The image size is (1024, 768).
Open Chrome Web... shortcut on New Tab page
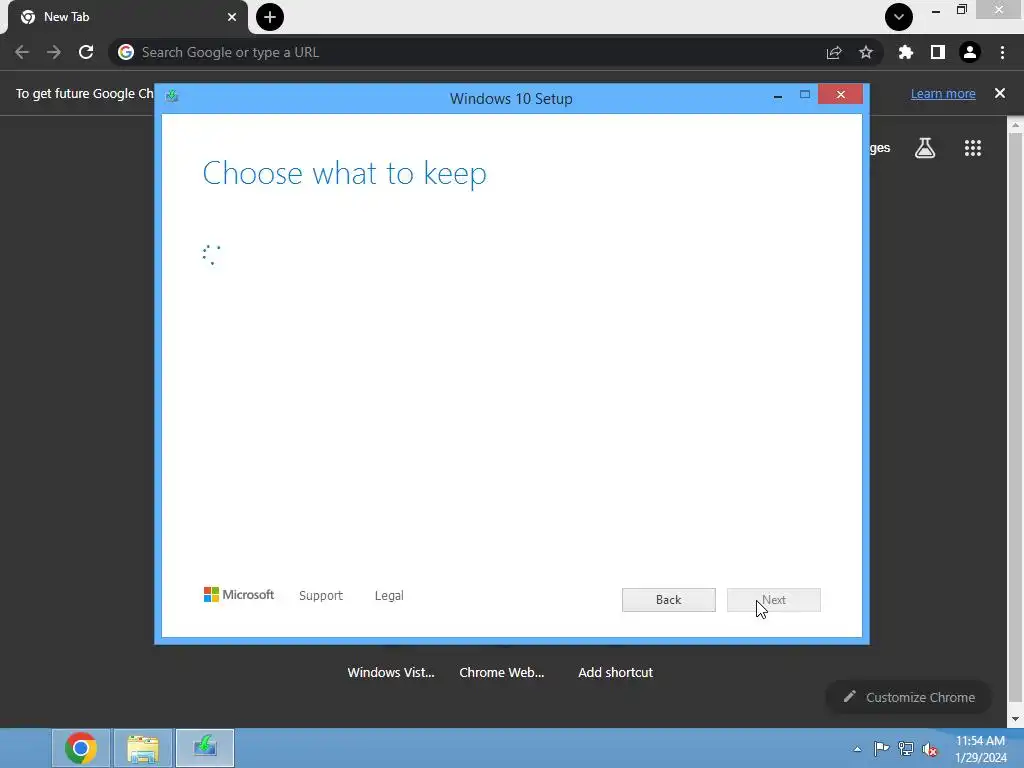point(502,672)
